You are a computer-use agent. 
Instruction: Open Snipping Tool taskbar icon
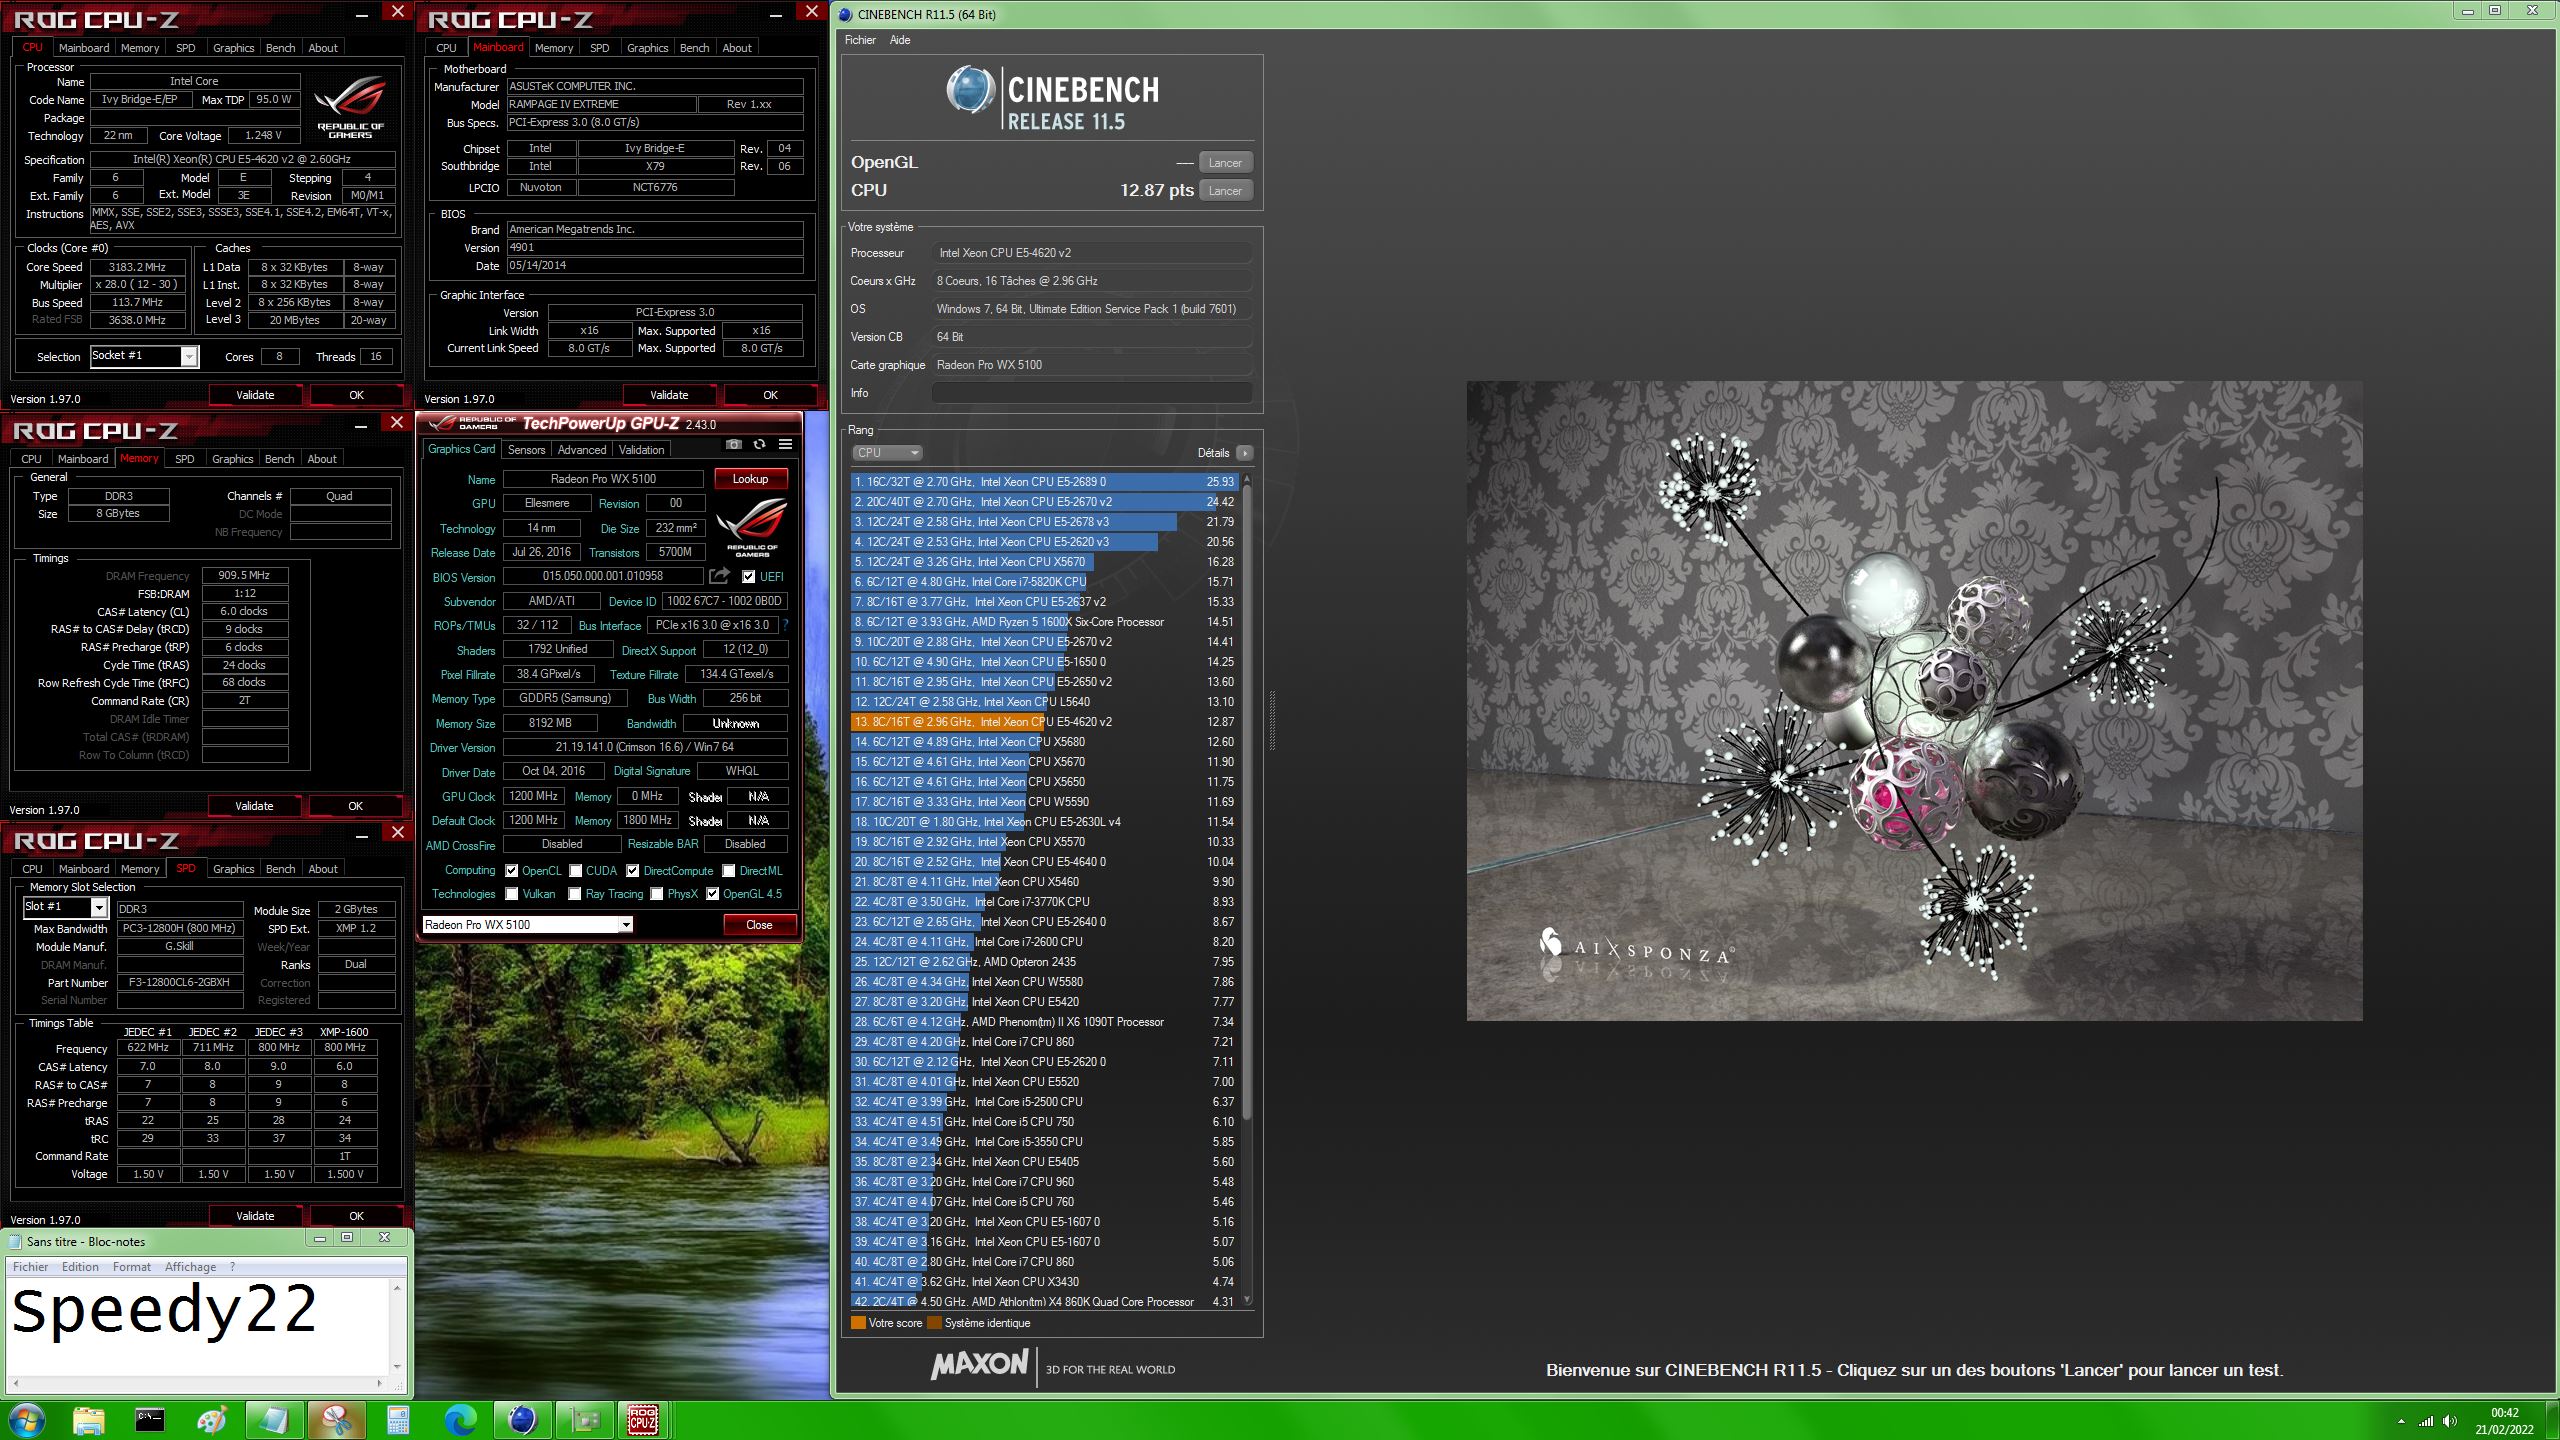click(x=336, y=1420)
